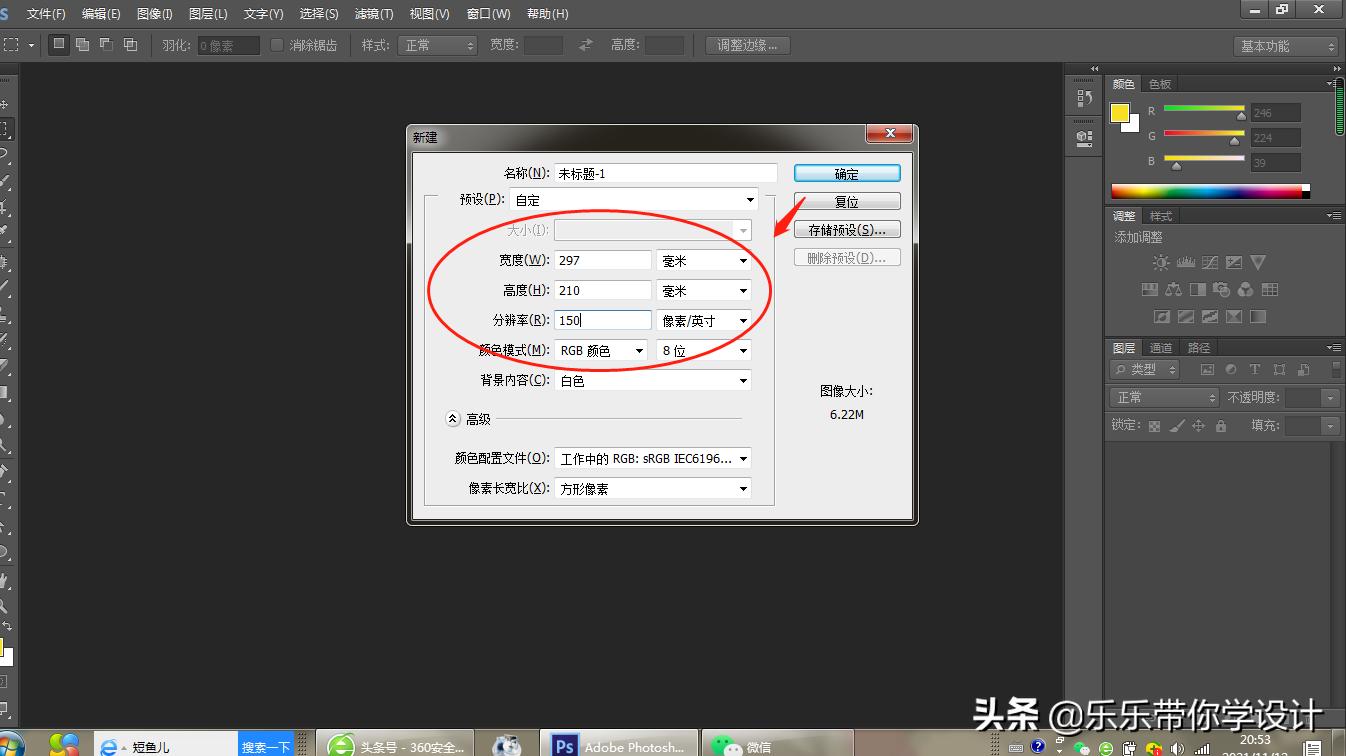Select the Brightness/Contrast adjustment icon
This screenshot has width=1346, height=756.
(1161, 262)
